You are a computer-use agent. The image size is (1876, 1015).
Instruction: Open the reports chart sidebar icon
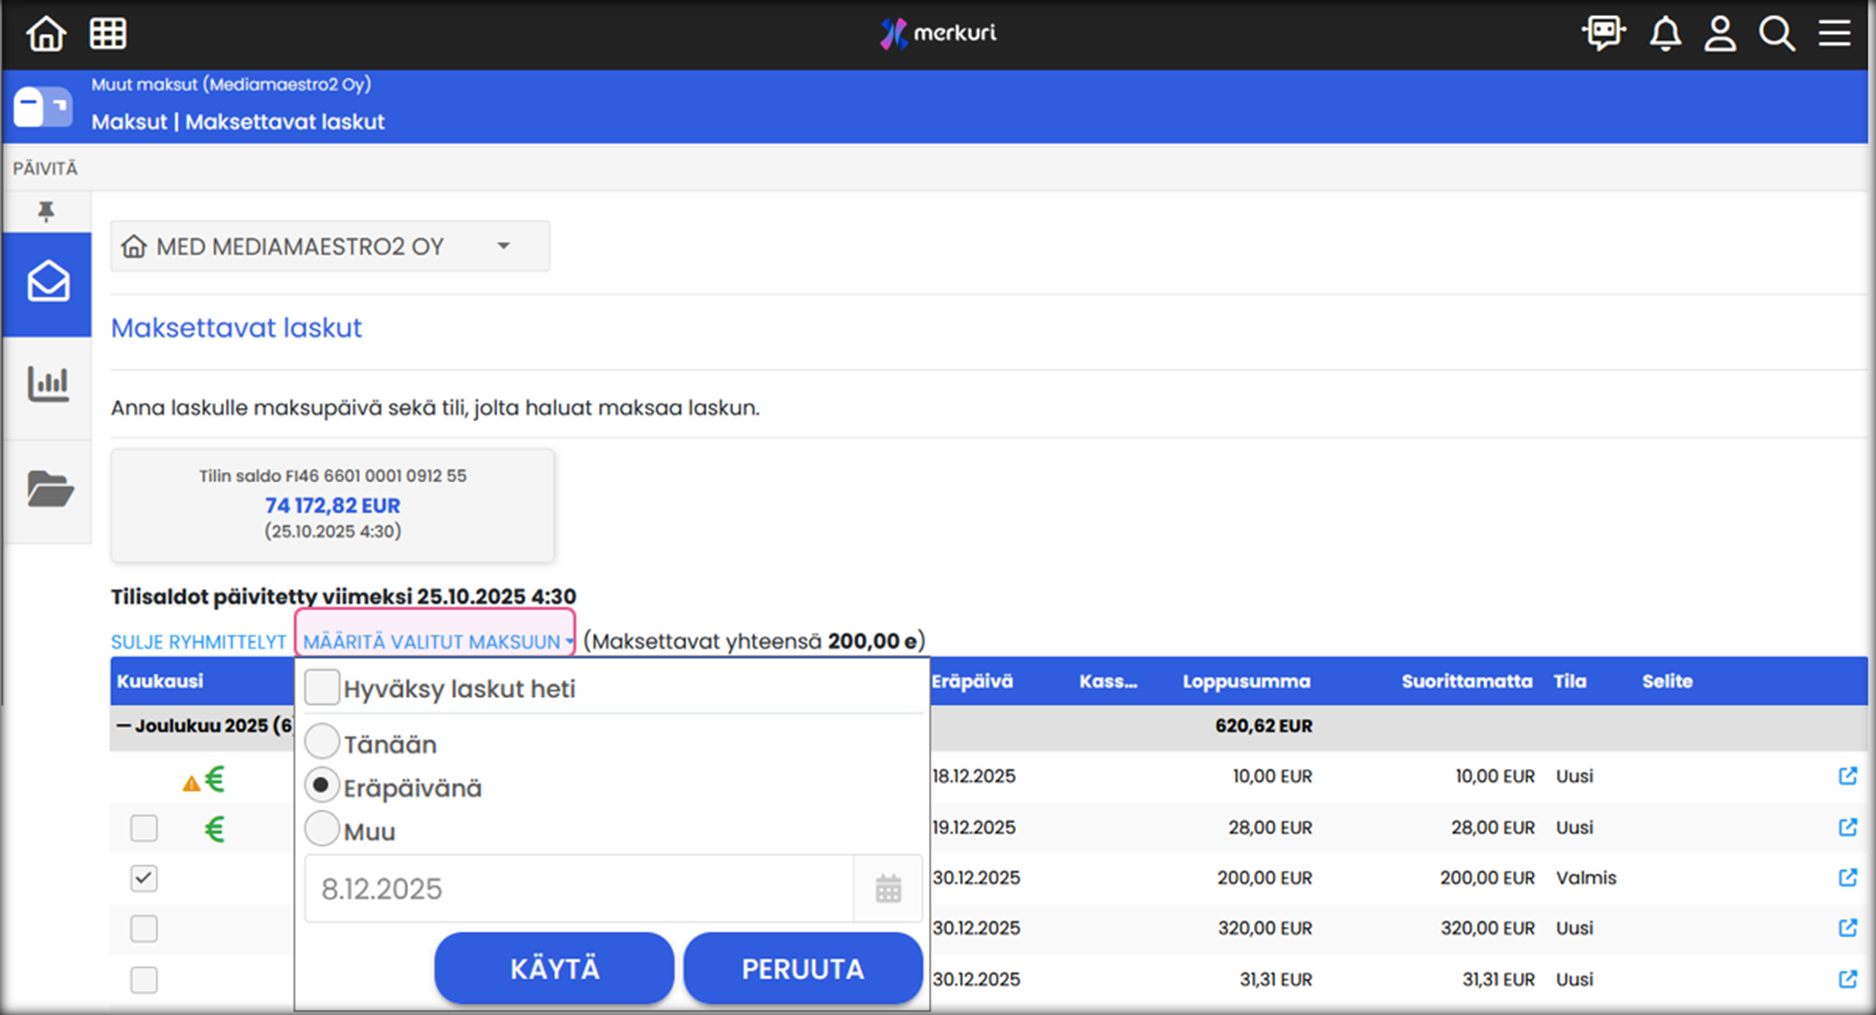coord(48,384)
